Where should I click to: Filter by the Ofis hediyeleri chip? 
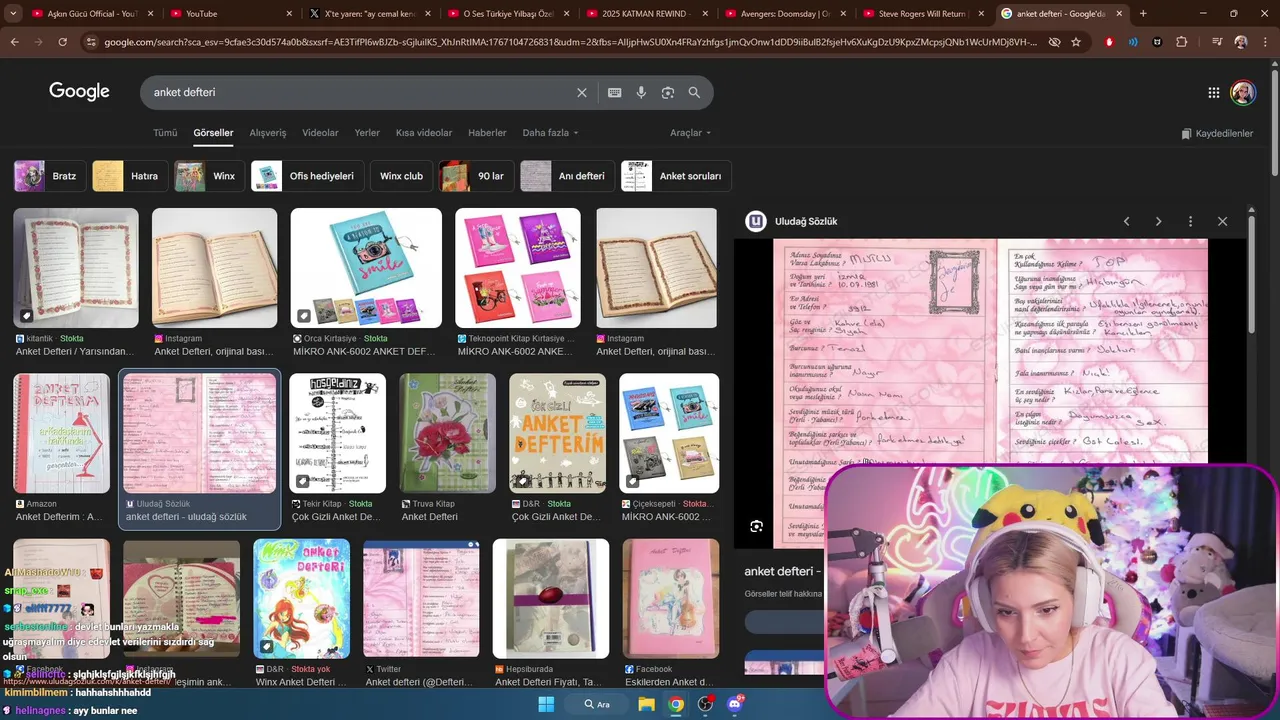[307, 176]
